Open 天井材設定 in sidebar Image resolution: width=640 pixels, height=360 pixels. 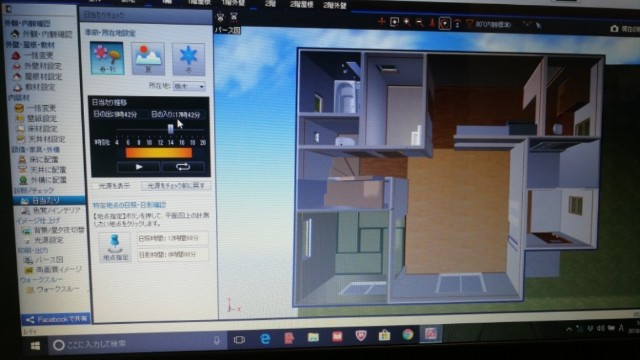coord(41,139)
